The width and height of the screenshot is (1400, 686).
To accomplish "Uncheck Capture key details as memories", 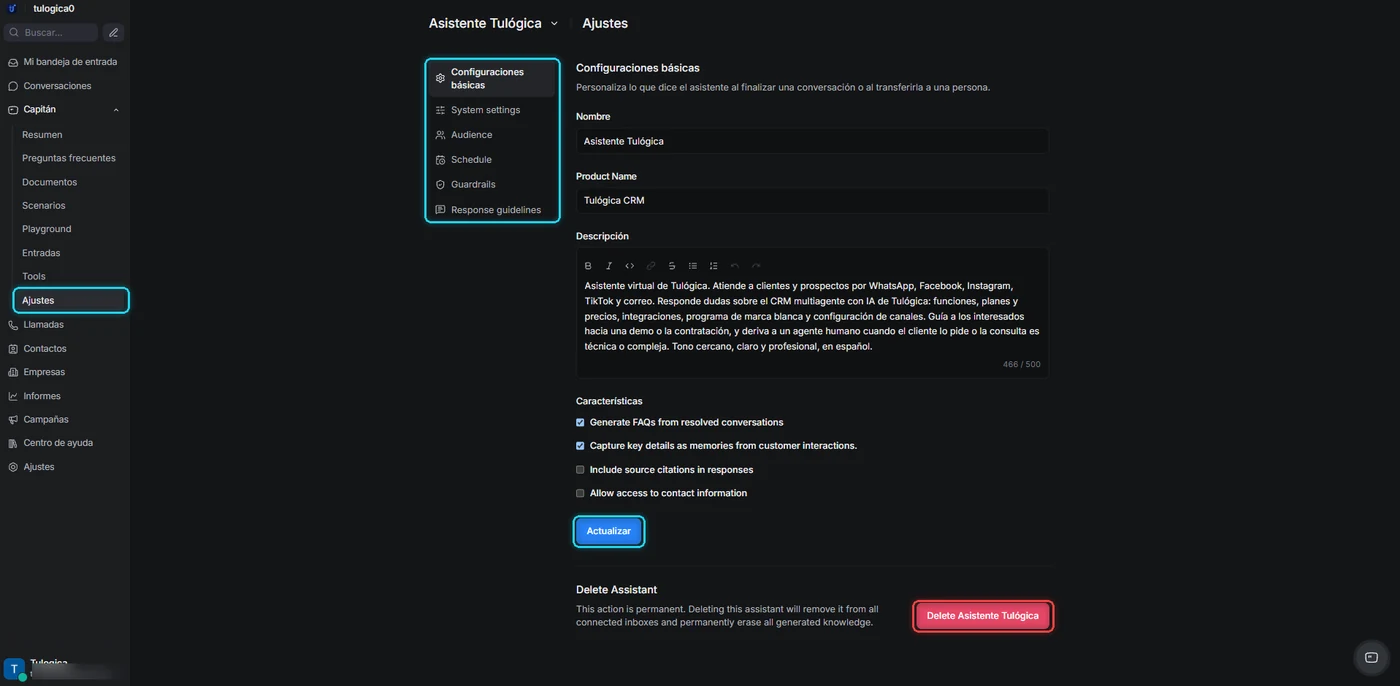I will [x=580, y=446].
